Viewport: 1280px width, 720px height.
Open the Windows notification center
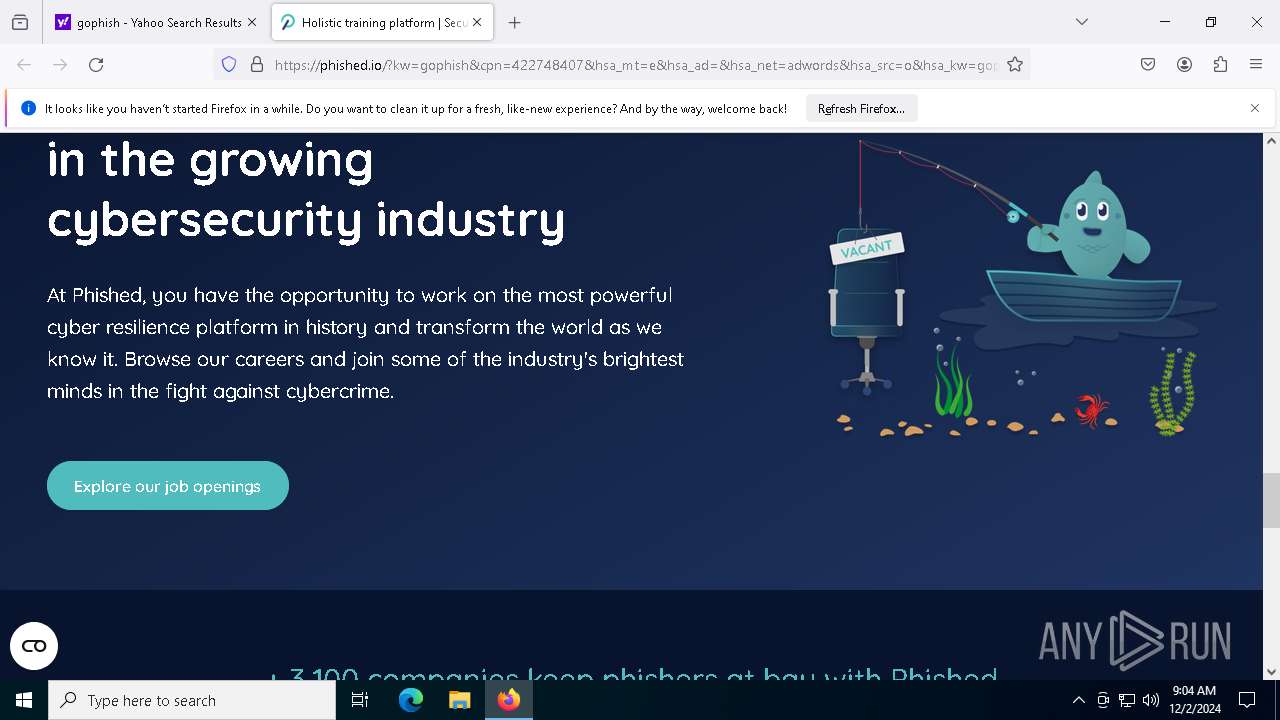[x=1247, y=700]
